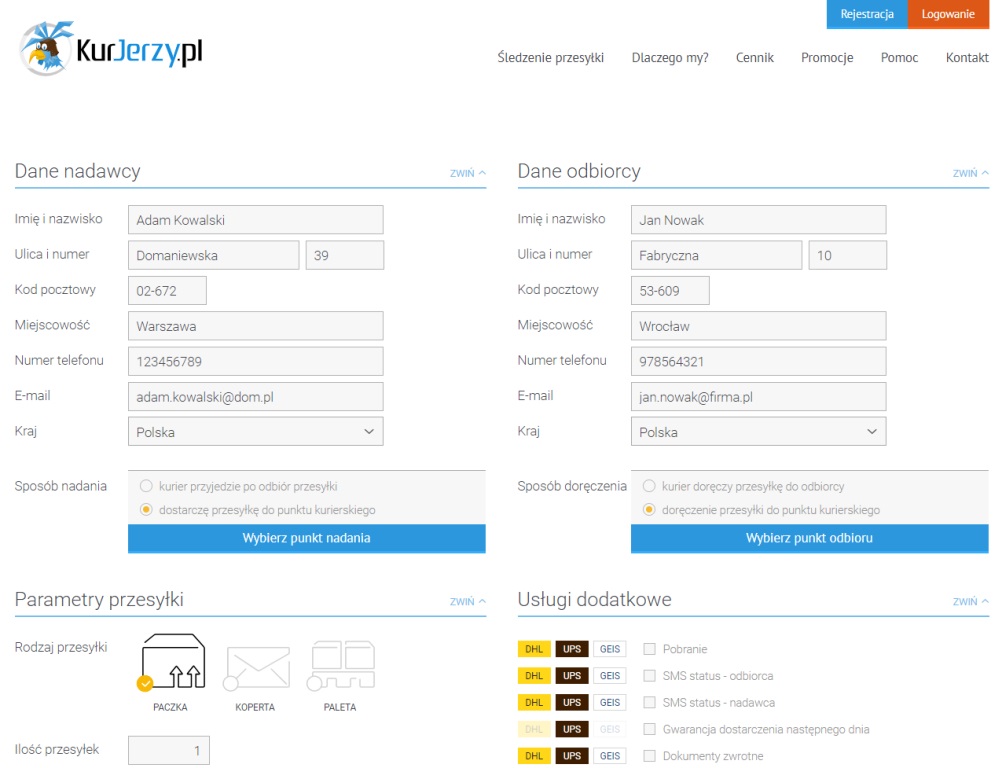1002x768 pixels.
Task: Choose the KOPERTA envelope icon
Action: (256, 668)
